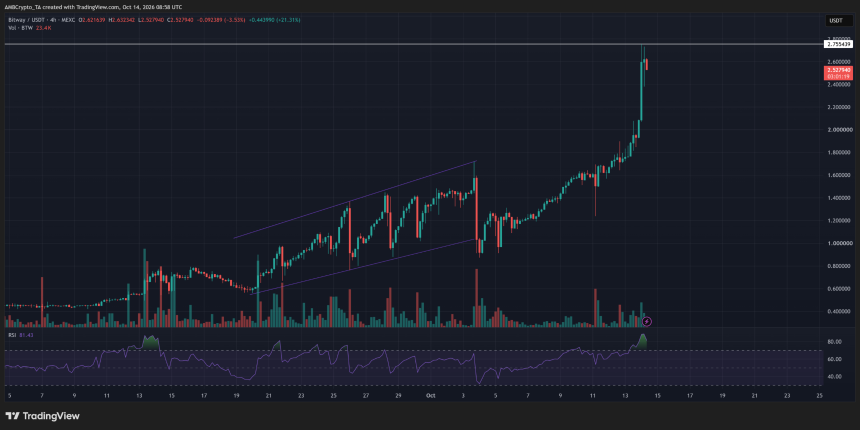This screenshot has width=860, height=430.
Task: Select the upper purple channel trendline
Action: (x=354, y=200)
